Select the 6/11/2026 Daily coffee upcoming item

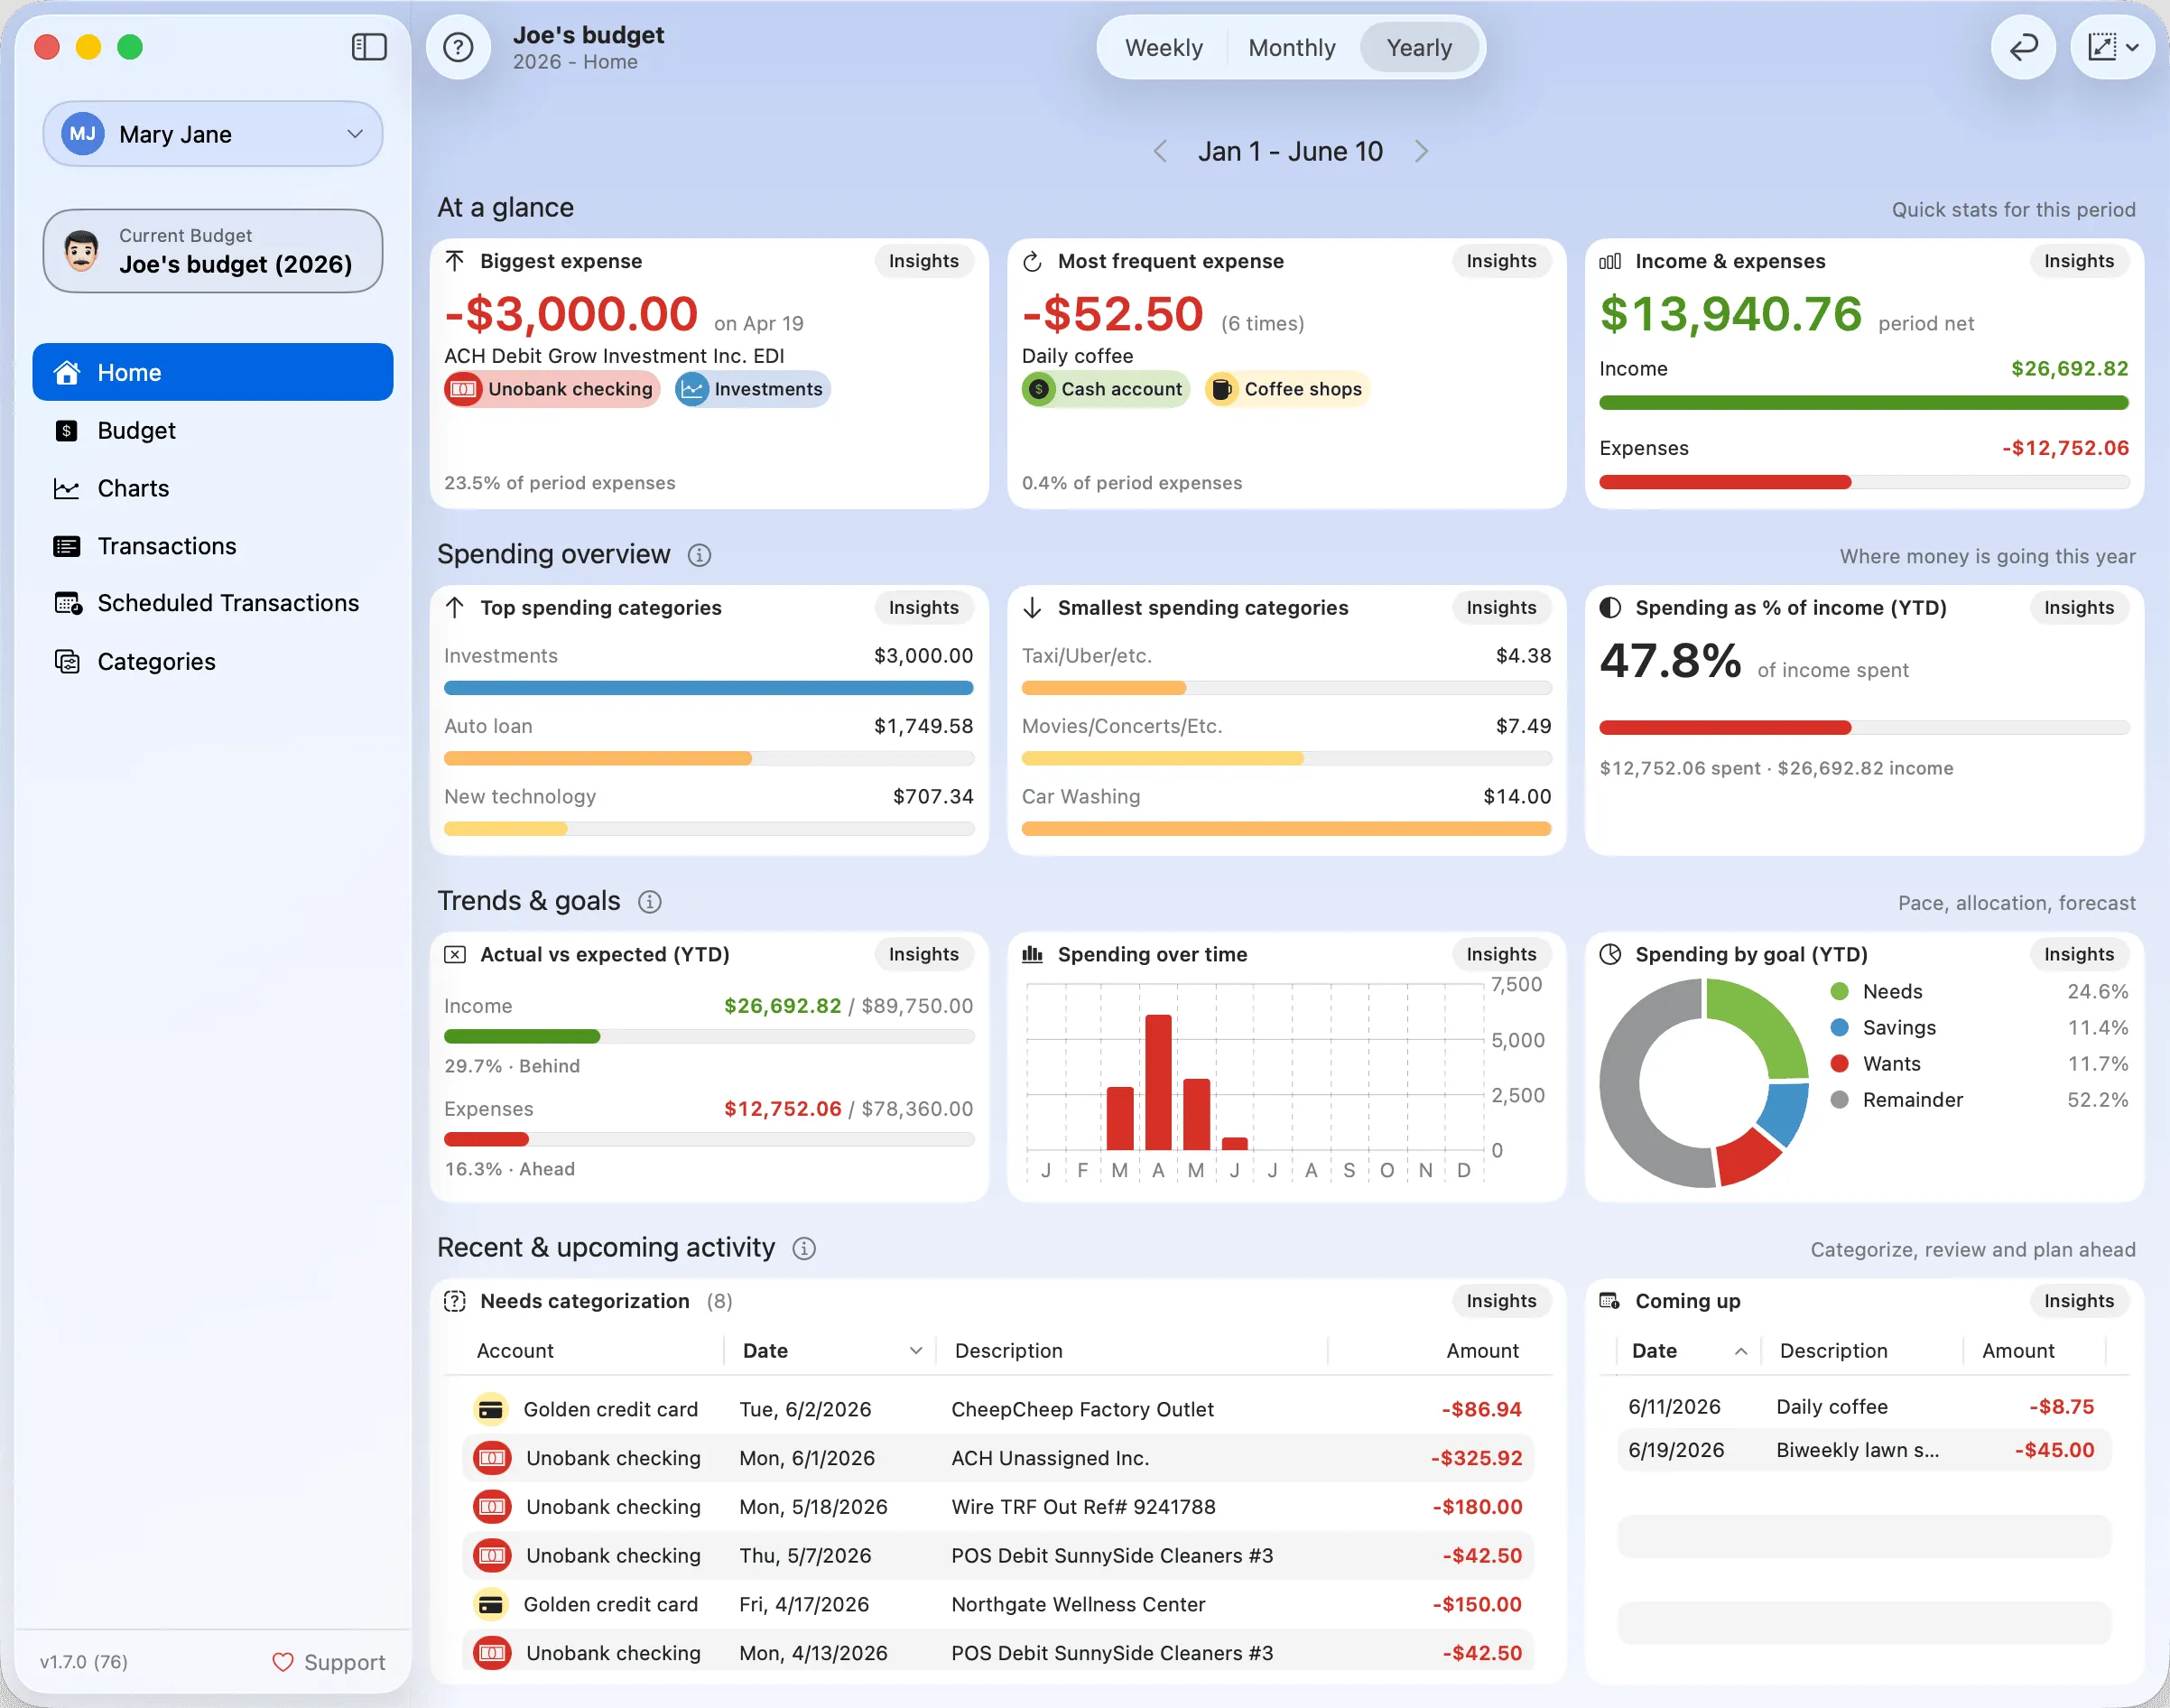coord(1864,1407)
